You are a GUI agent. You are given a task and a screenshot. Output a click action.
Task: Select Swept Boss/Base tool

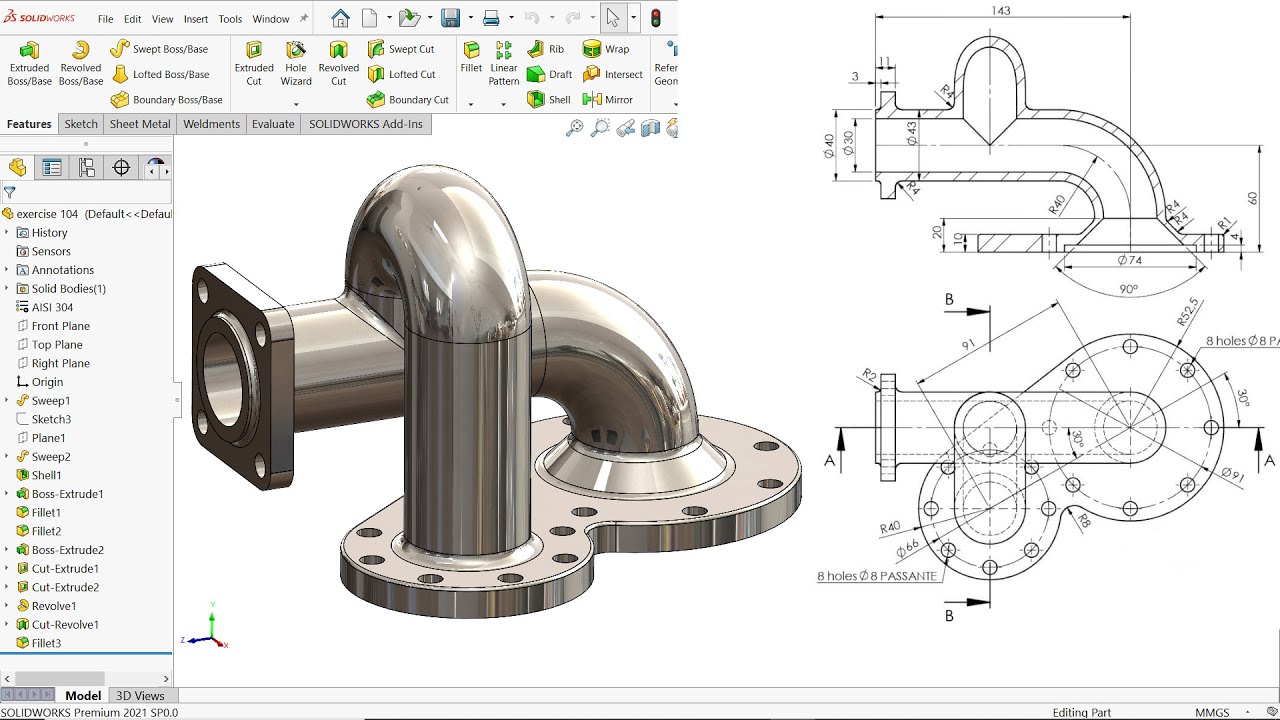tap(159, 49)
